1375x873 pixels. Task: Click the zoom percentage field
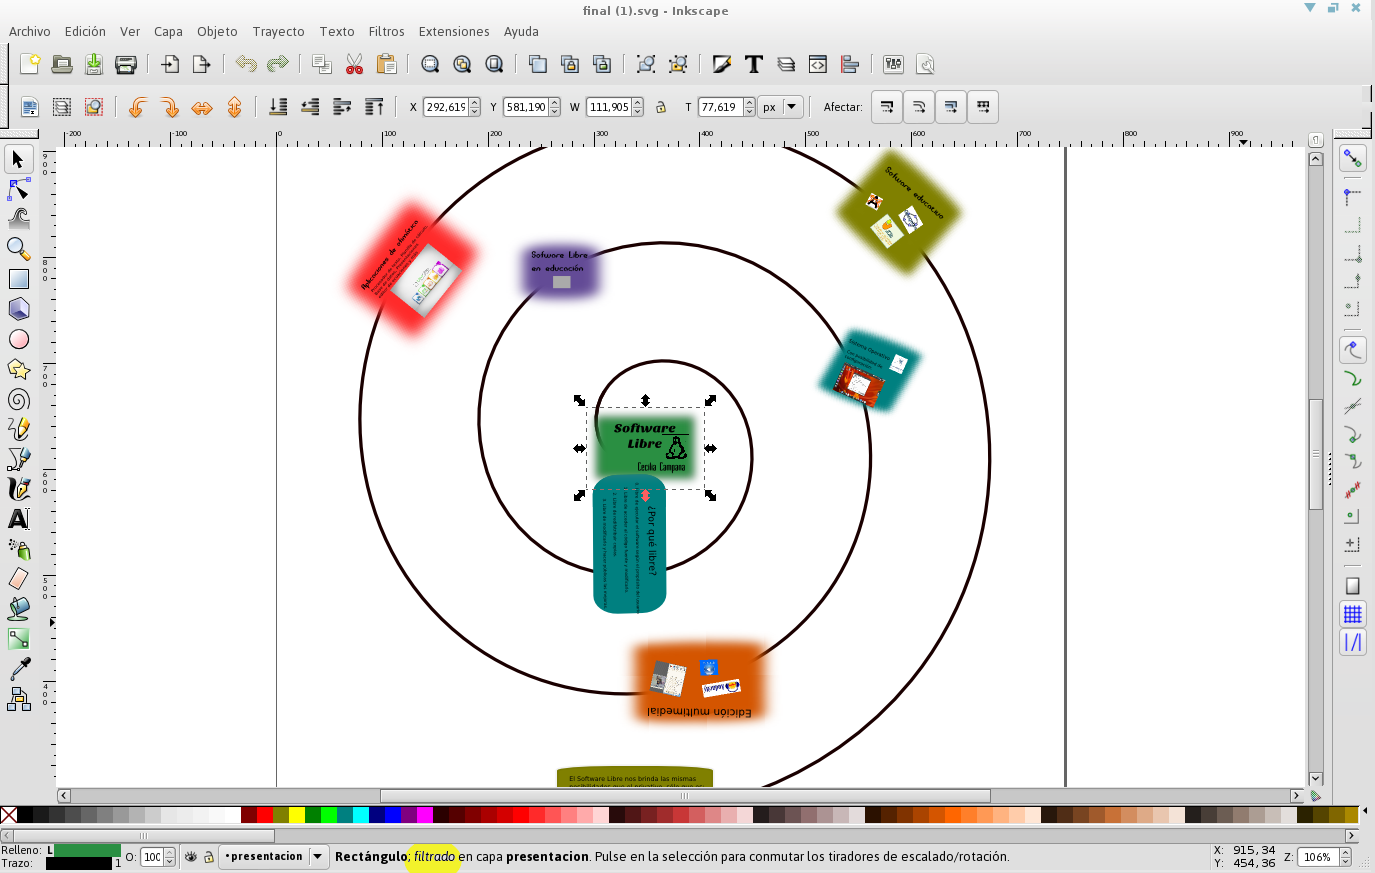tap(1319, 857)
